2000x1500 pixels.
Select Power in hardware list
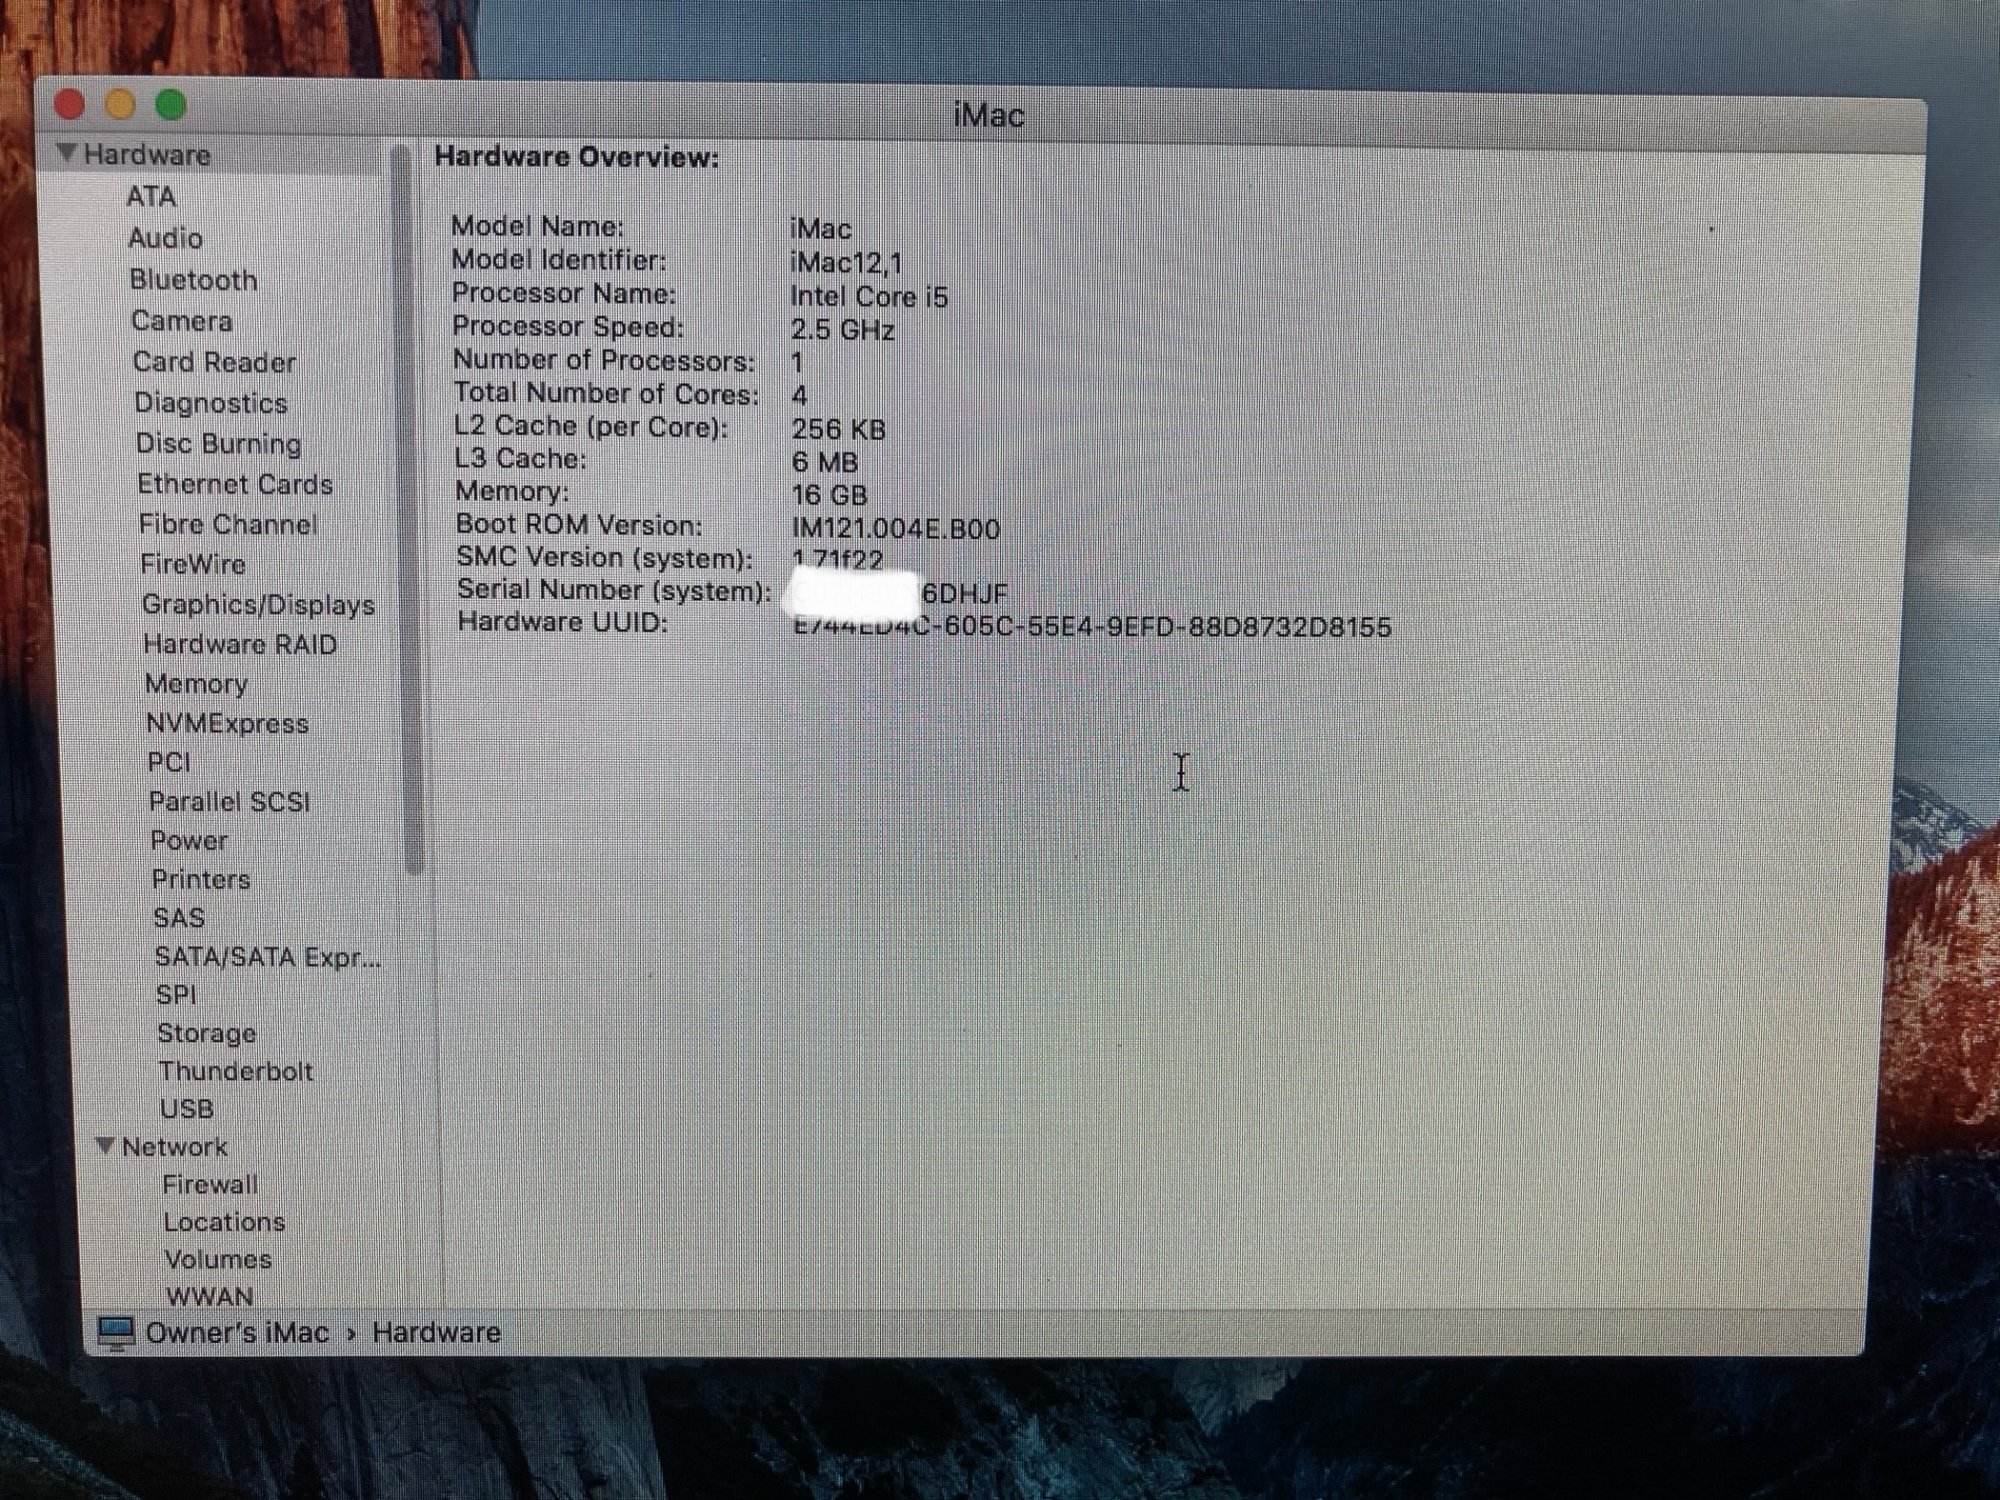[x=189, y=841]
